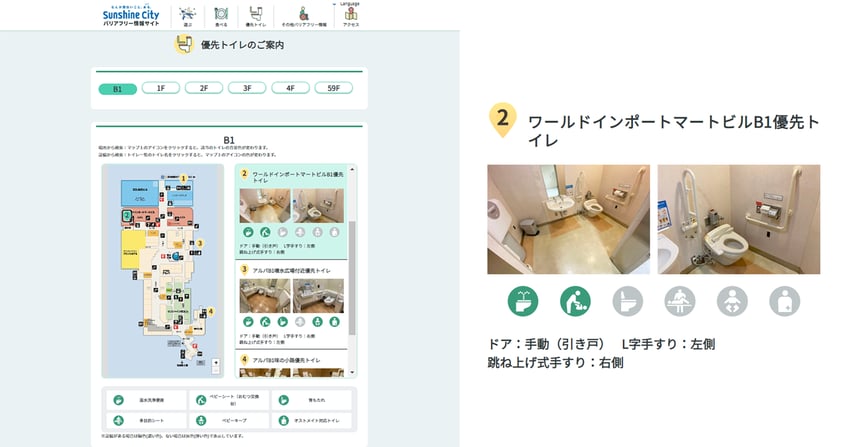
Task: Click washlet icon in toilet 3 card
Action: [x=248, y=322]
